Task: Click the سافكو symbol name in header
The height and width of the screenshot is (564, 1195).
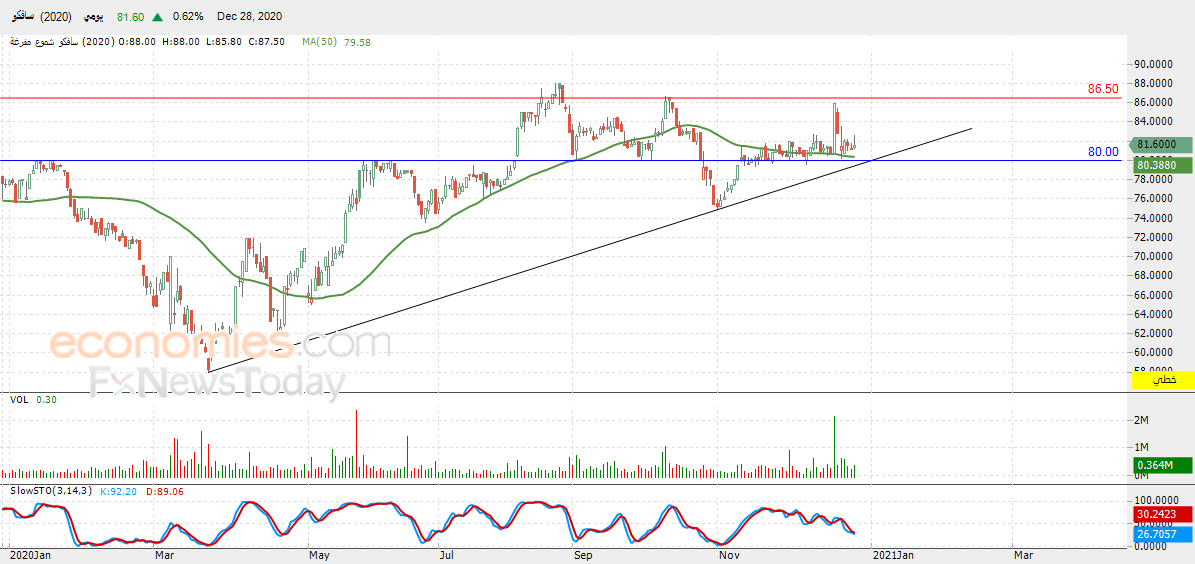Action: [23, 17]
